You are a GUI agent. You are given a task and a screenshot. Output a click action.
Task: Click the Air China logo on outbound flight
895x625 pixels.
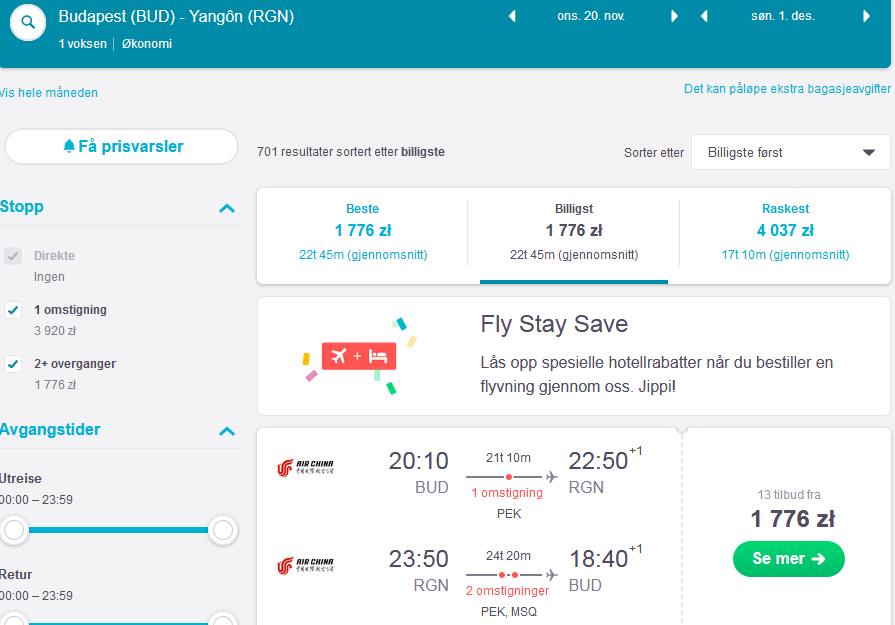305,467
